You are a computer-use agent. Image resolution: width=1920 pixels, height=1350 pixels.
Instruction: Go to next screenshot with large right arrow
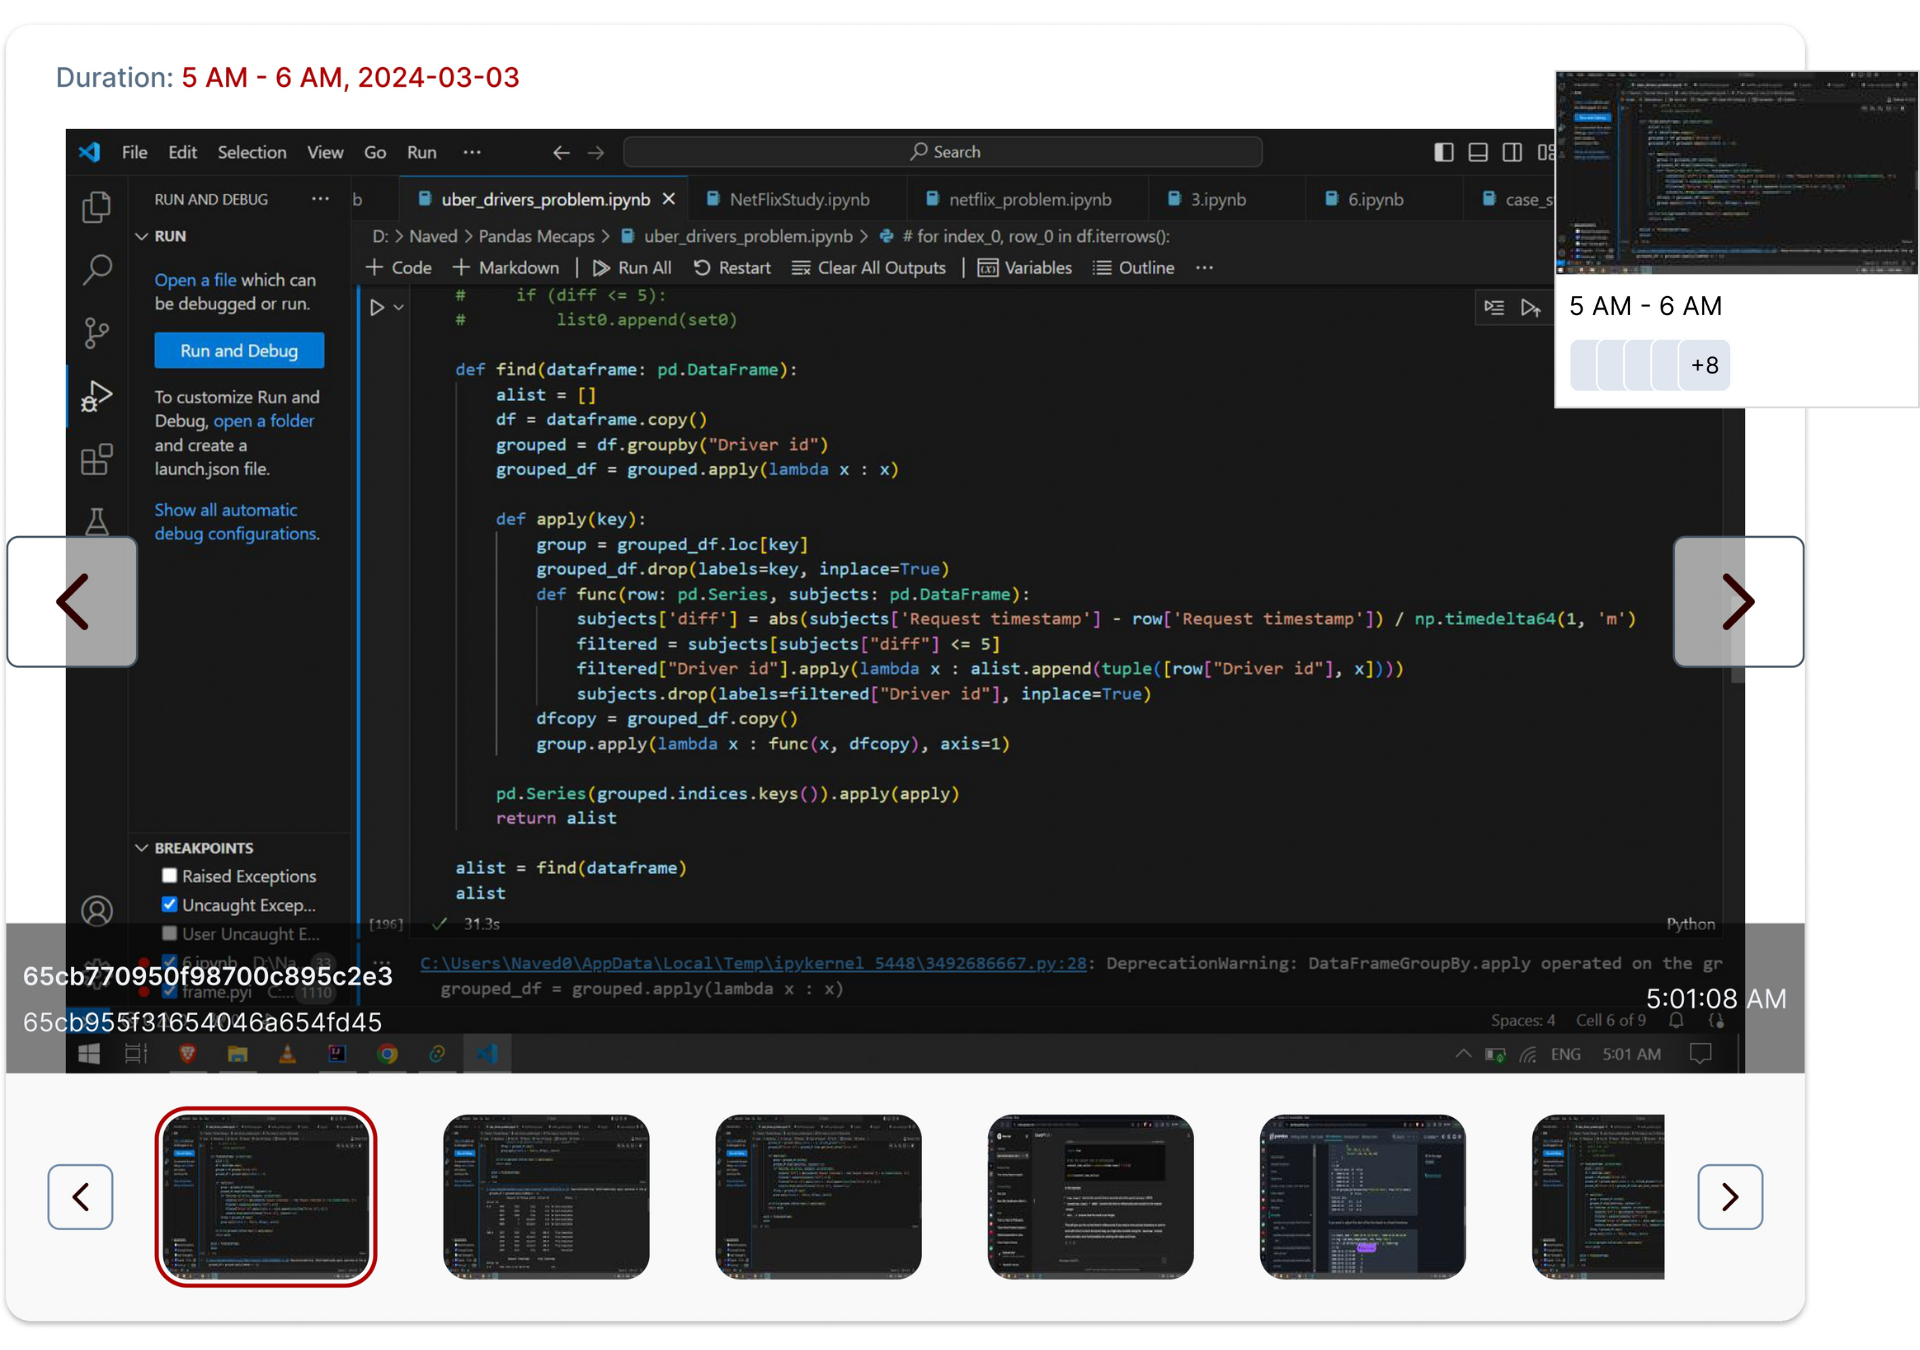(1738, 602)
